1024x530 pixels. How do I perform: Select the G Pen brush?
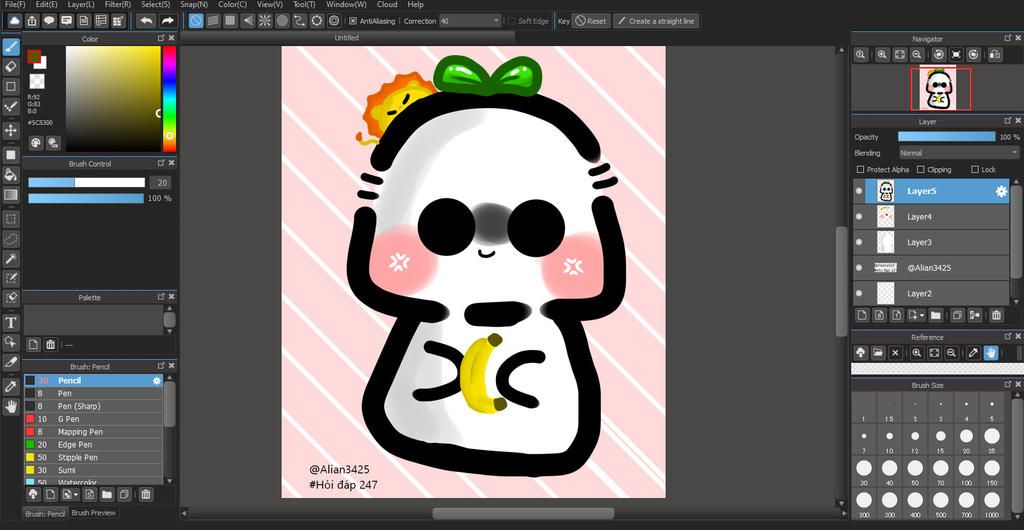point(93,419)
